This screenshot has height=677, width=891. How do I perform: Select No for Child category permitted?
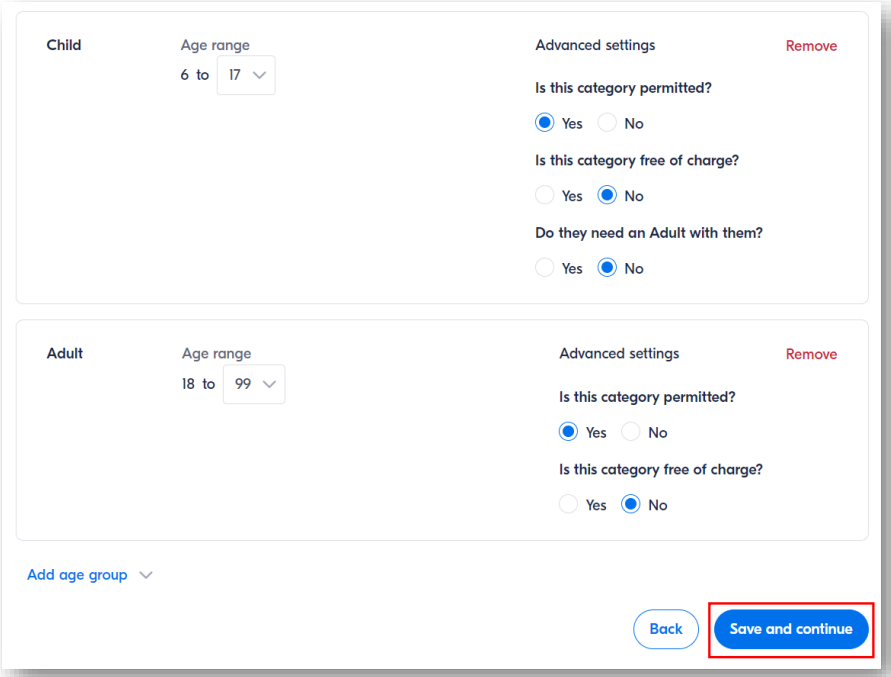click(607, 123)
